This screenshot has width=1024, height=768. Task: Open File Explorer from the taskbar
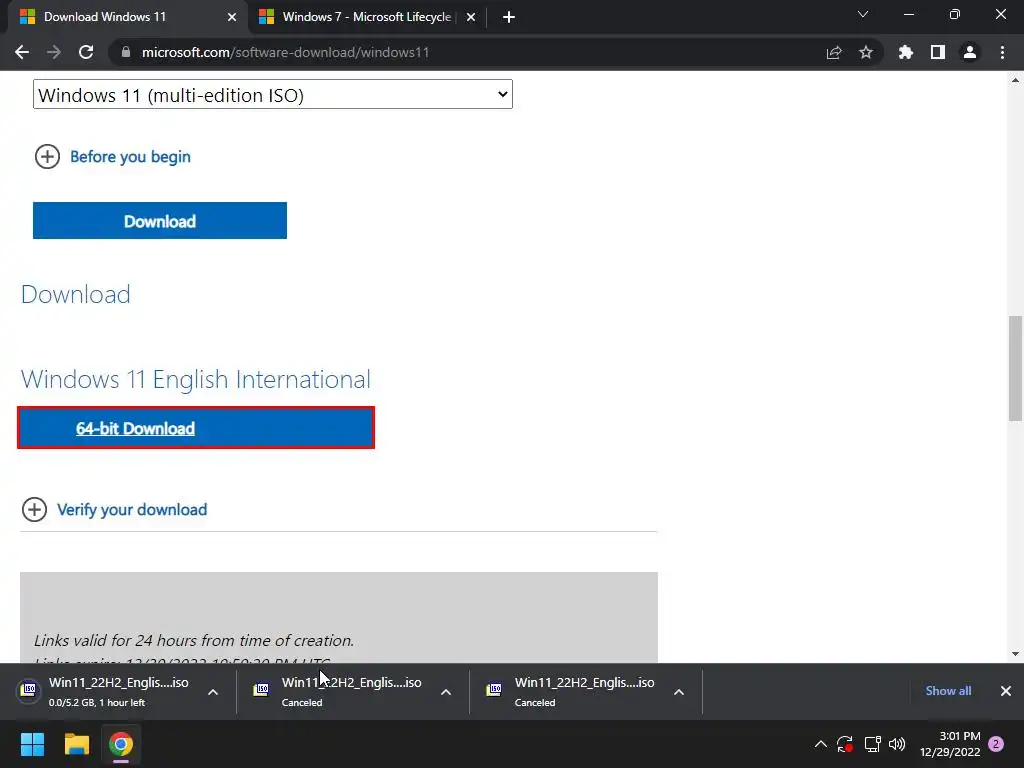(x=76, y=744)
